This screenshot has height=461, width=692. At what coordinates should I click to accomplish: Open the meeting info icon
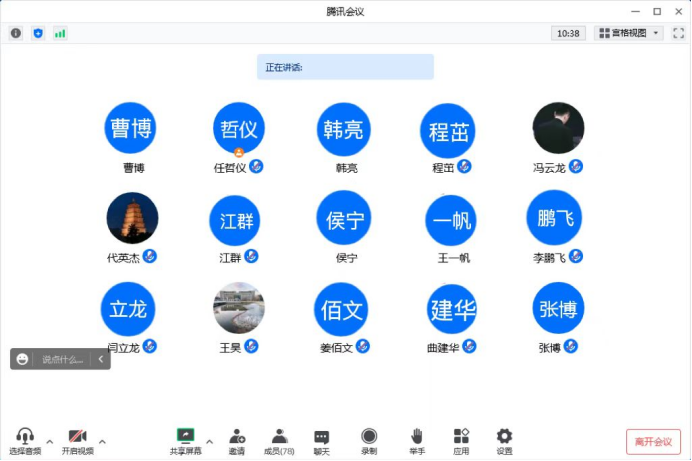(15, 33)
